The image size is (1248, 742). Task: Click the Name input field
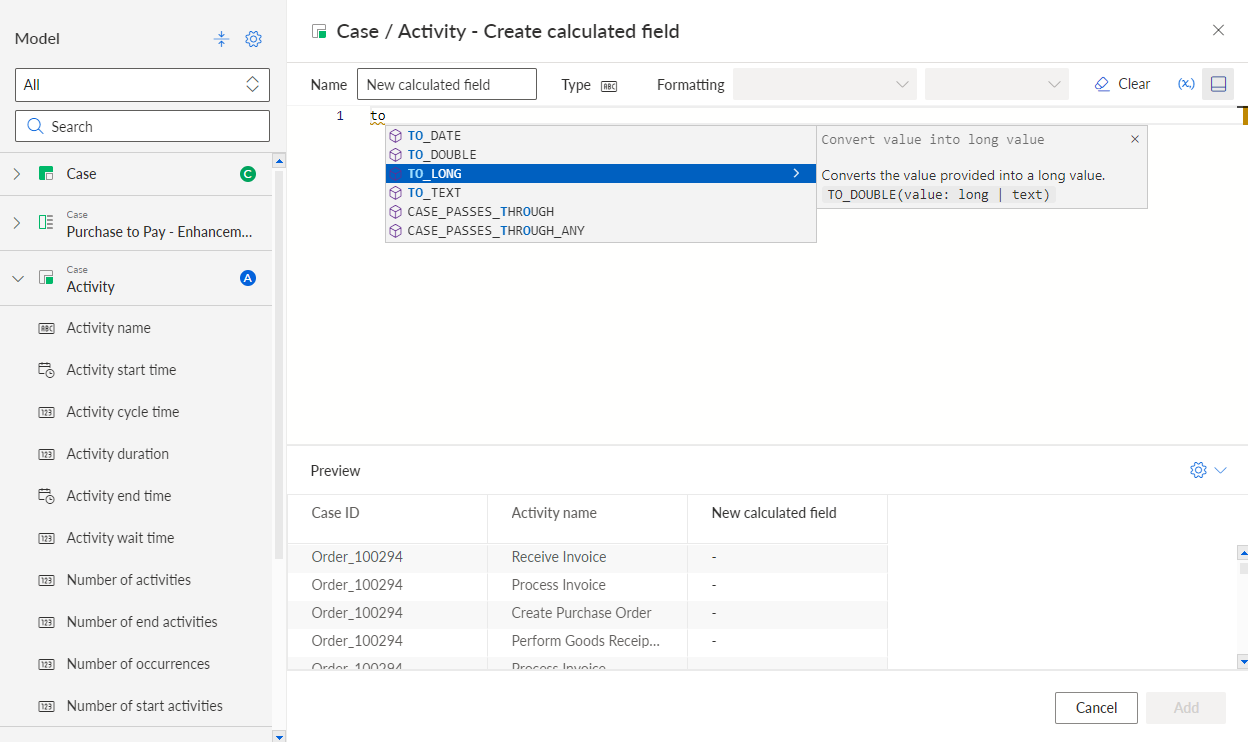pos(447,85)
